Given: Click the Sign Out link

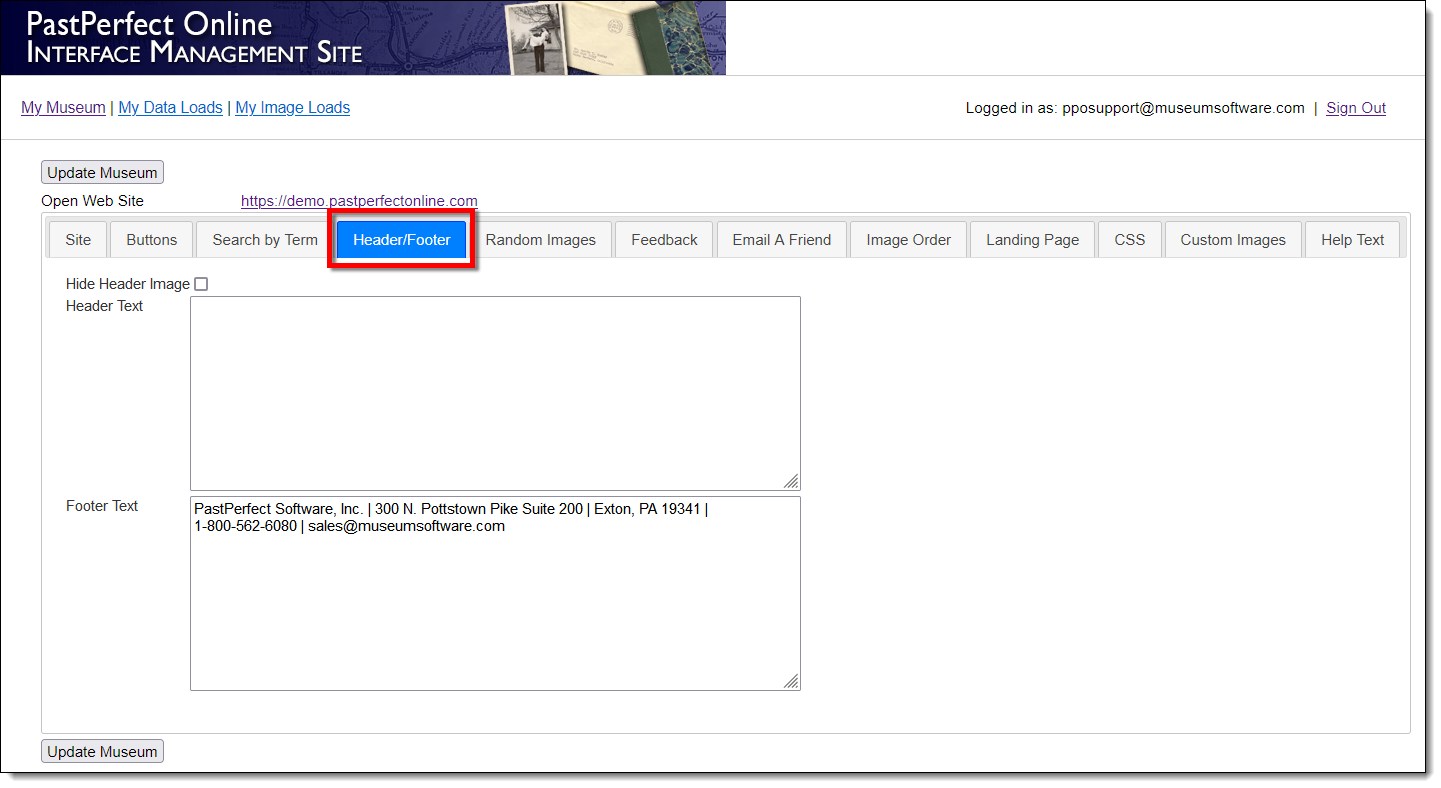Looking at the screenshot, I should [x=1355, y=108].
